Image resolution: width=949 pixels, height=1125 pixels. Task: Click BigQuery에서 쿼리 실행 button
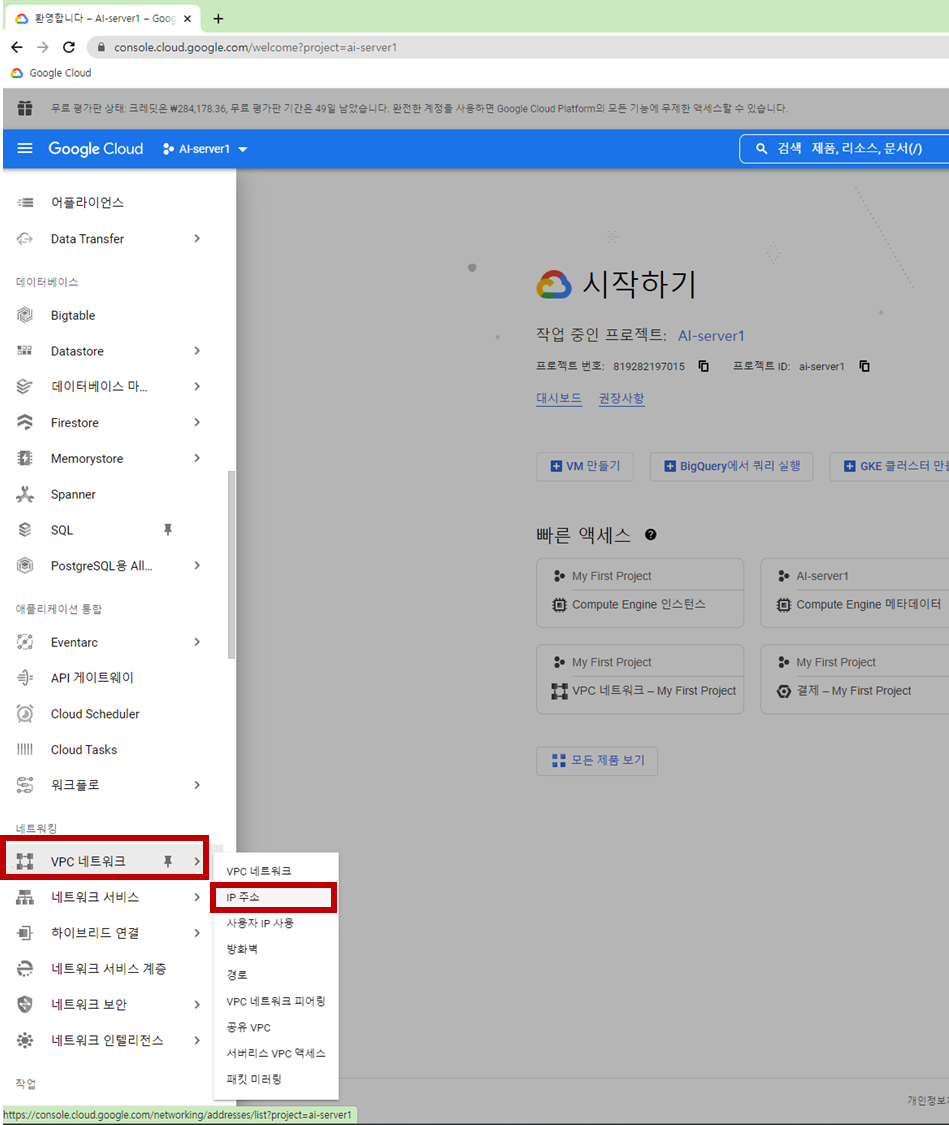[x=731, y=466]
